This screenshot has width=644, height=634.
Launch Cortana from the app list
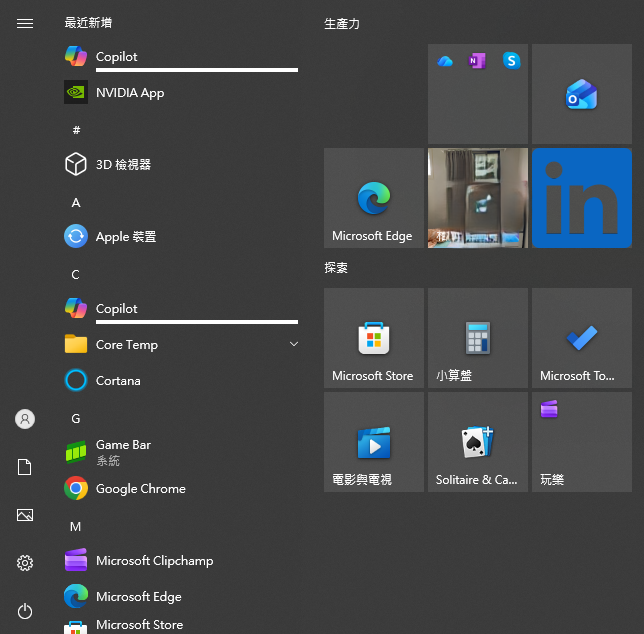(x=181, y=380)
